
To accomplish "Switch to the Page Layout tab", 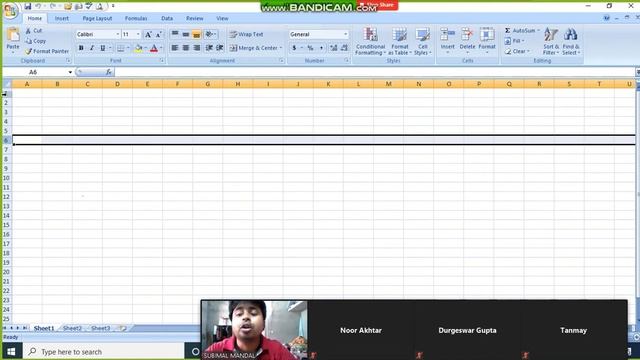I will (x=97, y=18).
